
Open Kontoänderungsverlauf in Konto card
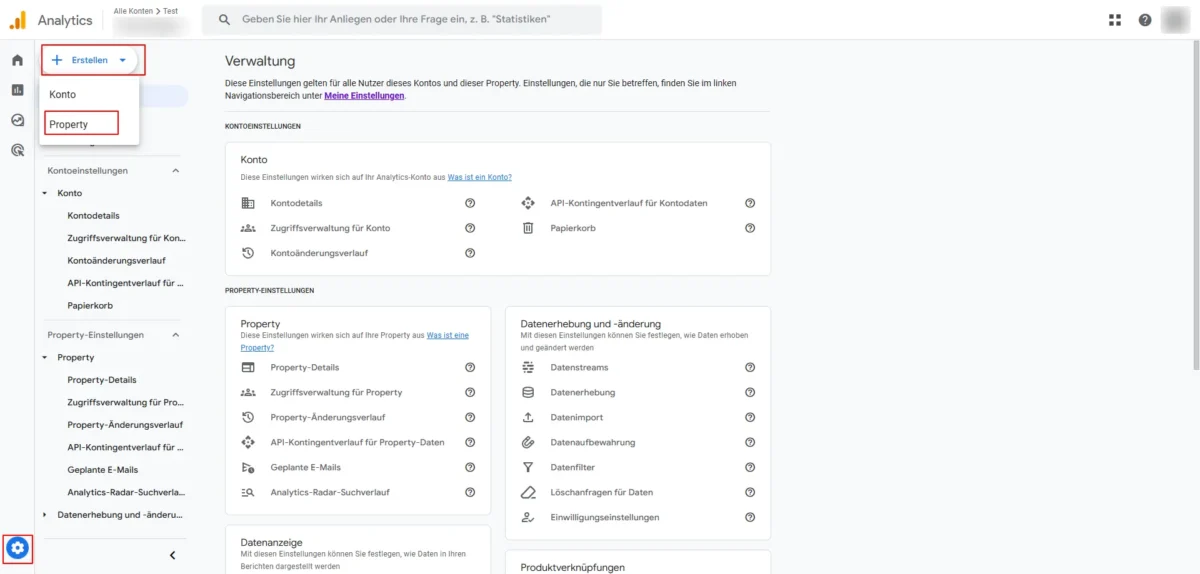[x=319, y=253]
